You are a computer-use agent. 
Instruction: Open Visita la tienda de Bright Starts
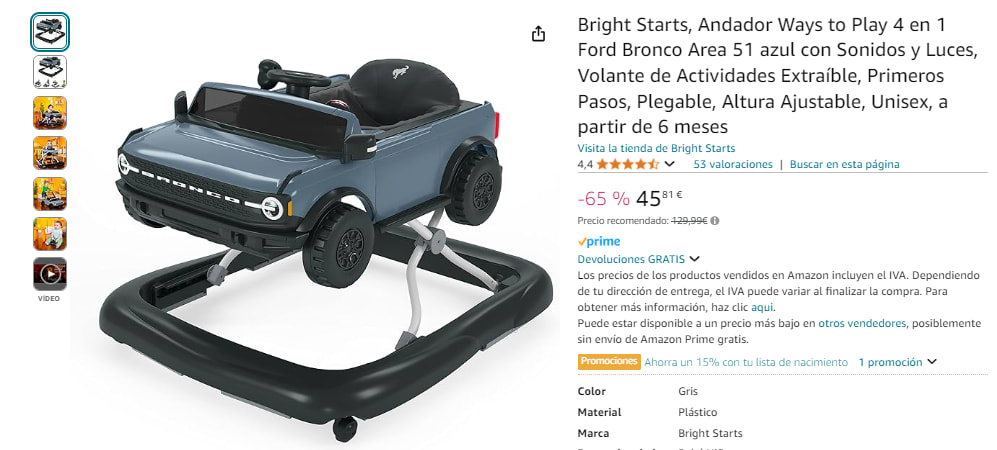656,148
